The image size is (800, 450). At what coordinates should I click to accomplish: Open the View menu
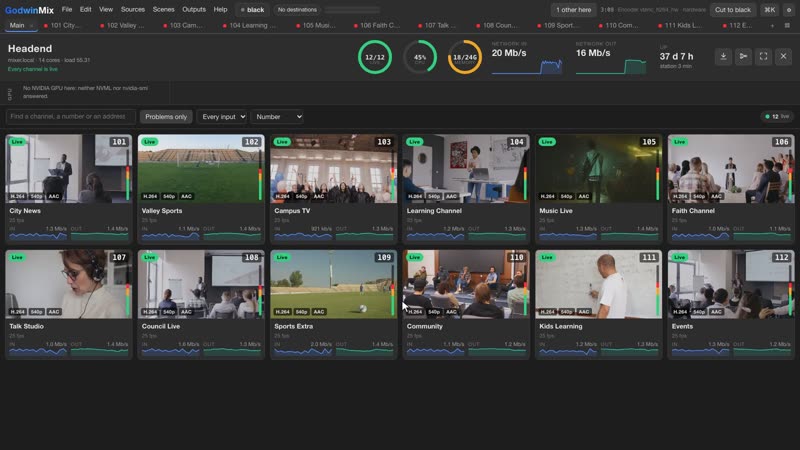click(106, 10)
